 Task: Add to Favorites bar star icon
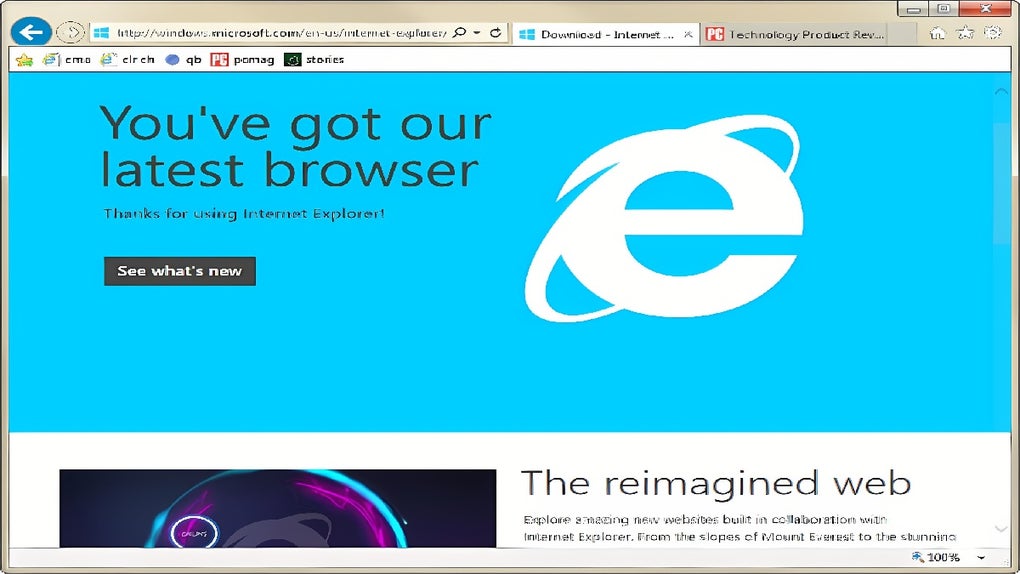click(25, 60)
